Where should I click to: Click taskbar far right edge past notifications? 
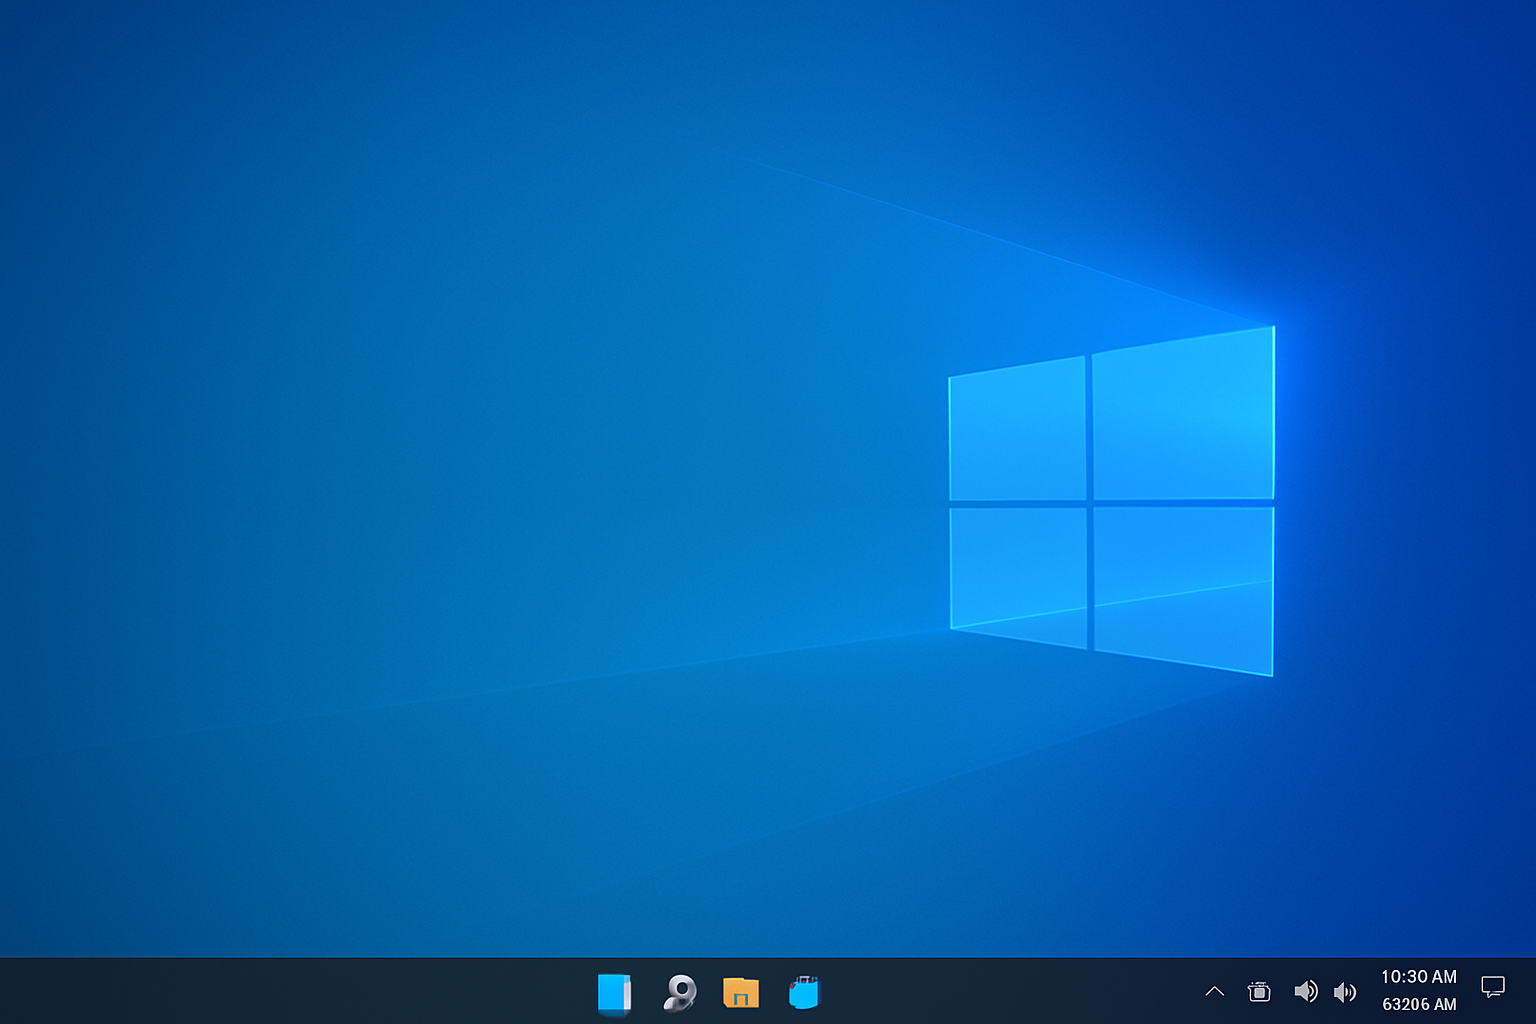click(x=1529, y=991)
